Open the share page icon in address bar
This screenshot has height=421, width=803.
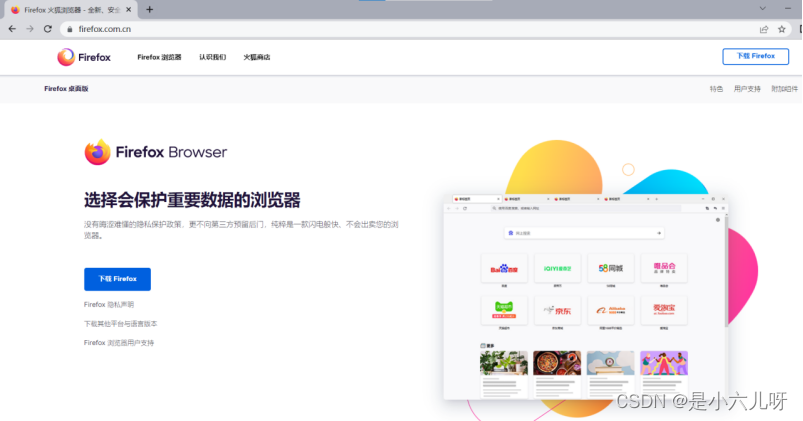764,29
